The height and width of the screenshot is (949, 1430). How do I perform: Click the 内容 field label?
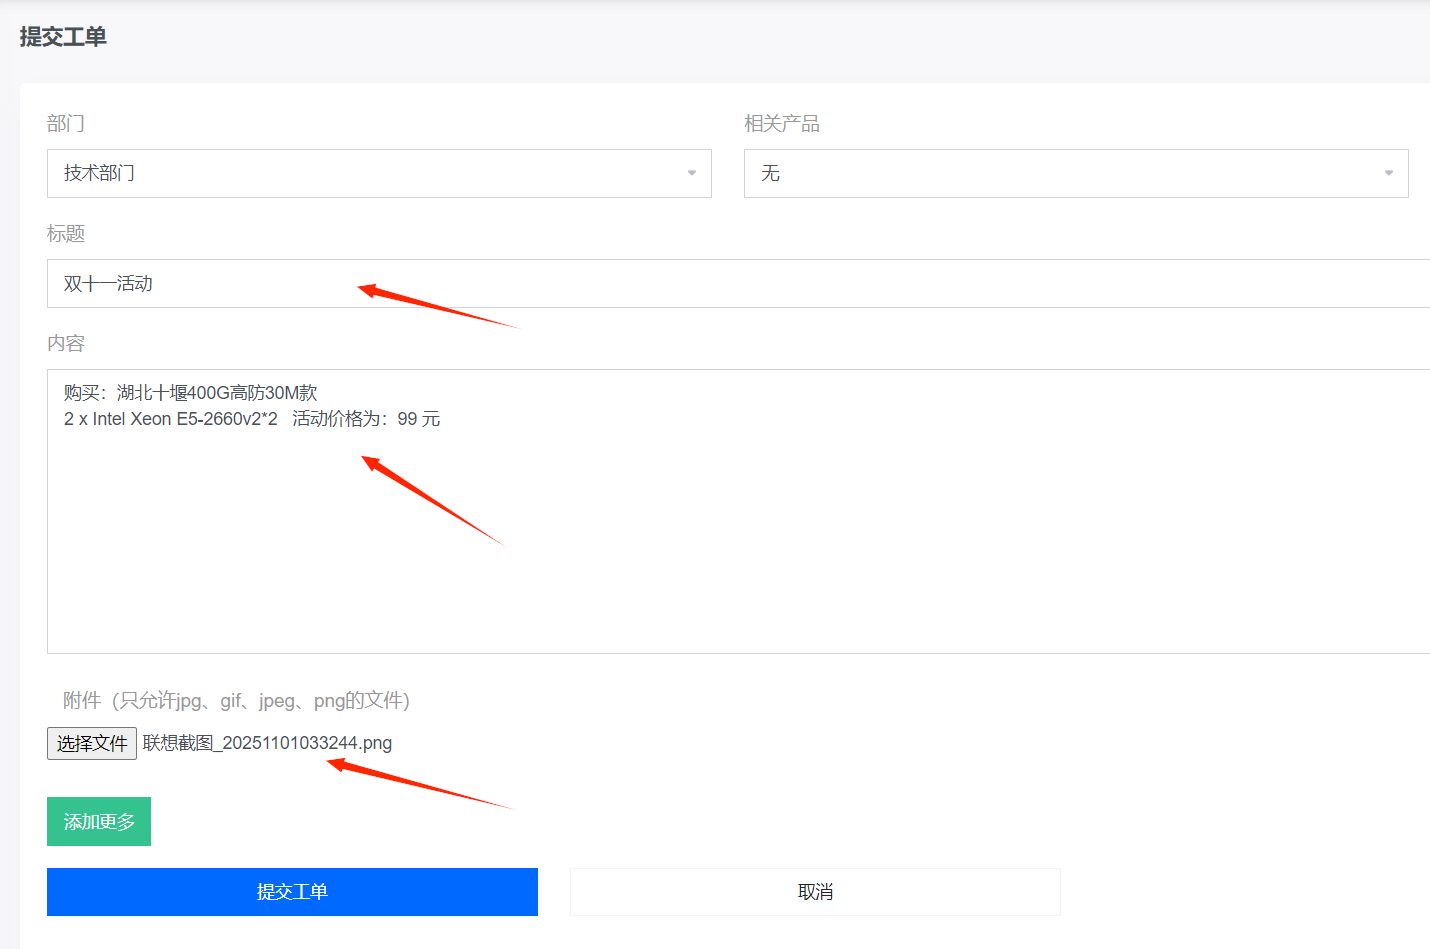tap(66, 344)
